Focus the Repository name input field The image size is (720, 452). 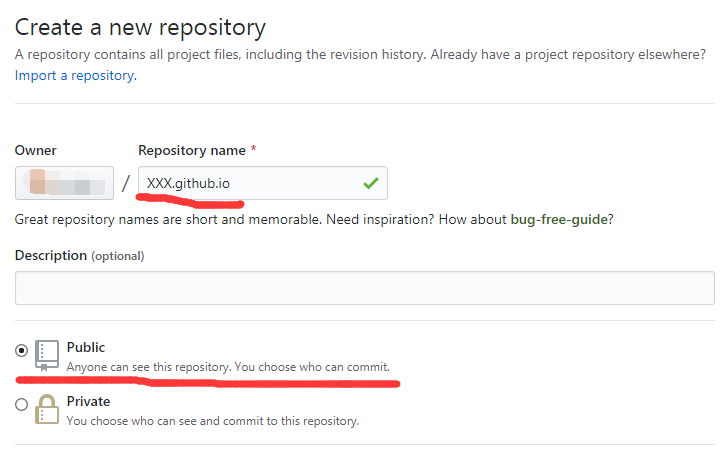250,183
